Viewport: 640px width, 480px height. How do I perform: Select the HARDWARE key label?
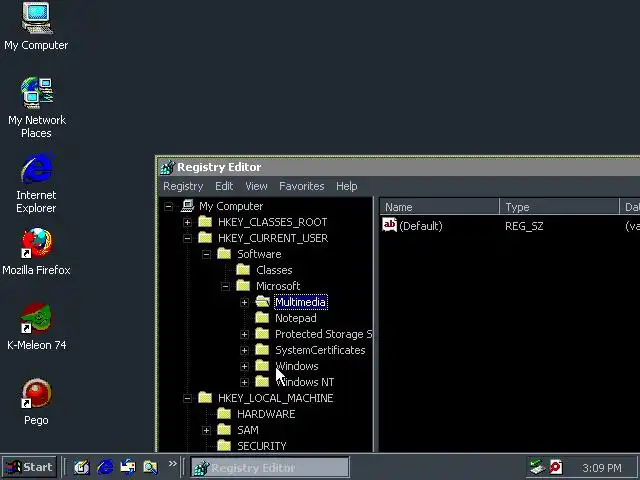click(x=266, y=414)
